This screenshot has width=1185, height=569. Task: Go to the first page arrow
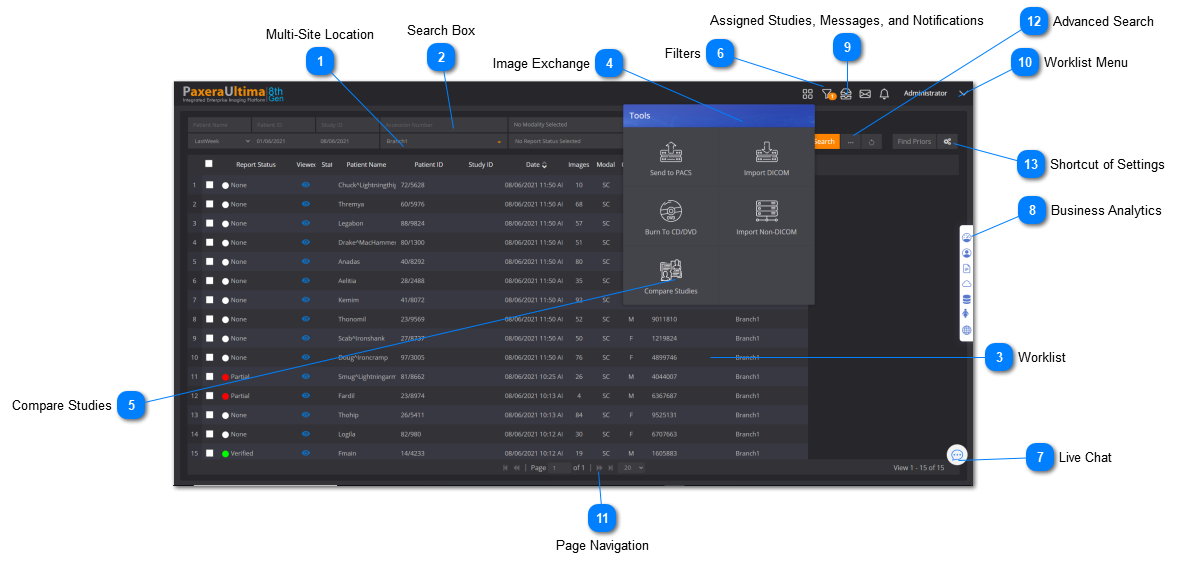point(506,468)
